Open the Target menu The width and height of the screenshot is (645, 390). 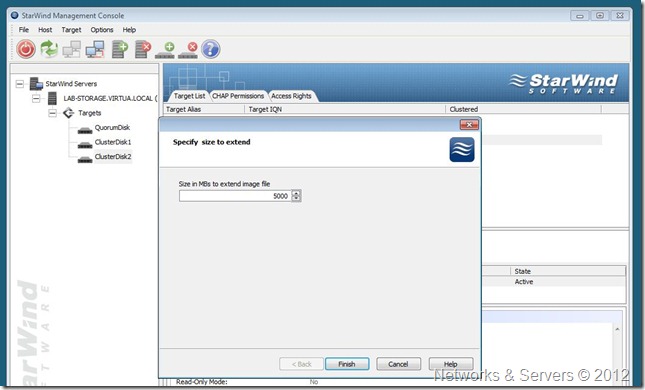(x=71, y=30)
